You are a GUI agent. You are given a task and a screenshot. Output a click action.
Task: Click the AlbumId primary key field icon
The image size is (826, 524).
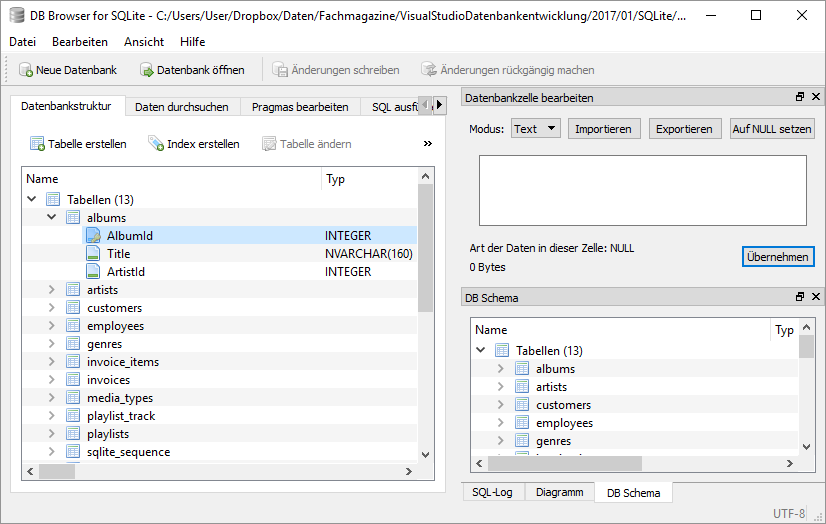coord(93,235)
